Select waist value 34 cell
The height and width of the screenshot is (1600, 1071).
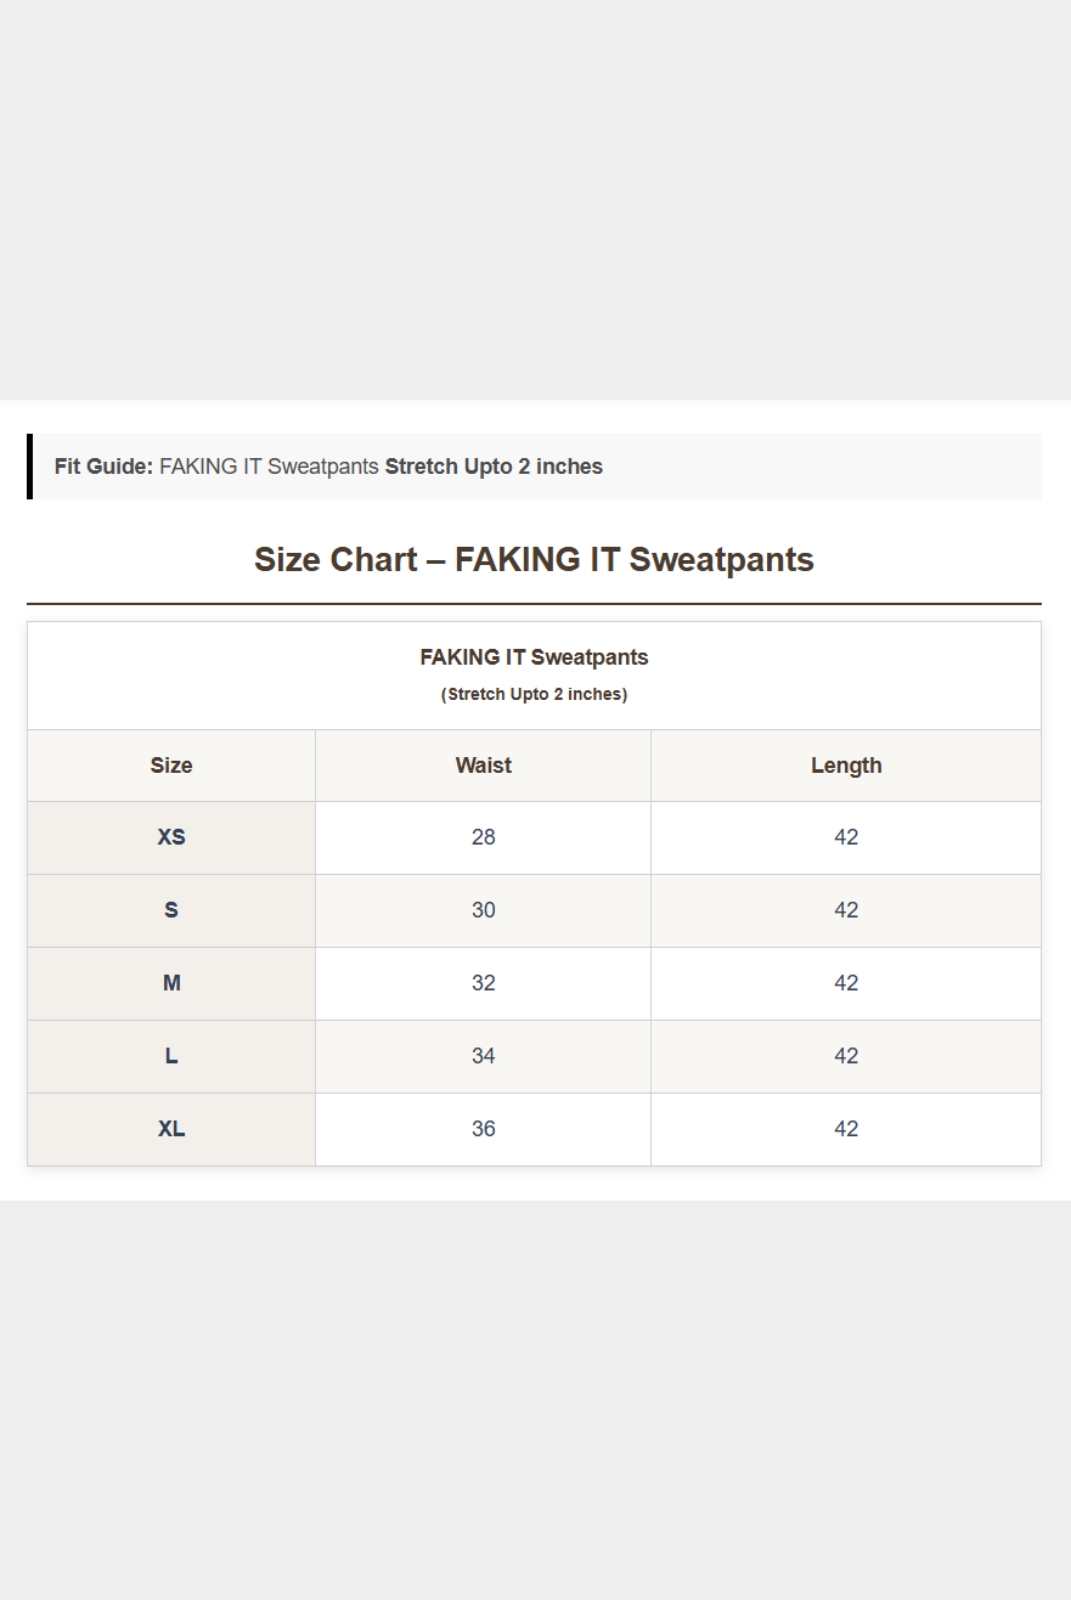tap(483, 1057)
